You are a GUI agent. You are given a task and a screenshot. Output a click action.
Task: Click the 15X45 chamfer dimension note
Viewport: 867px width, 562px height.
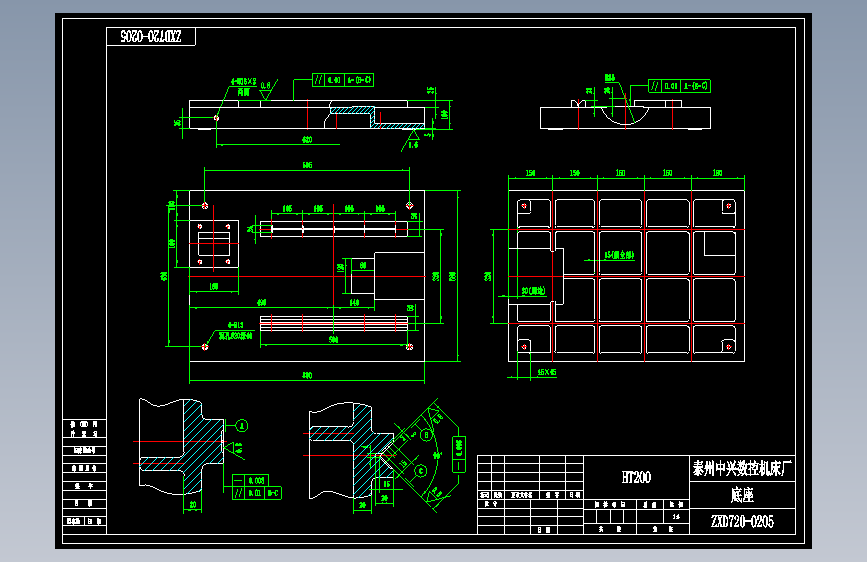(x=546, y=372)
